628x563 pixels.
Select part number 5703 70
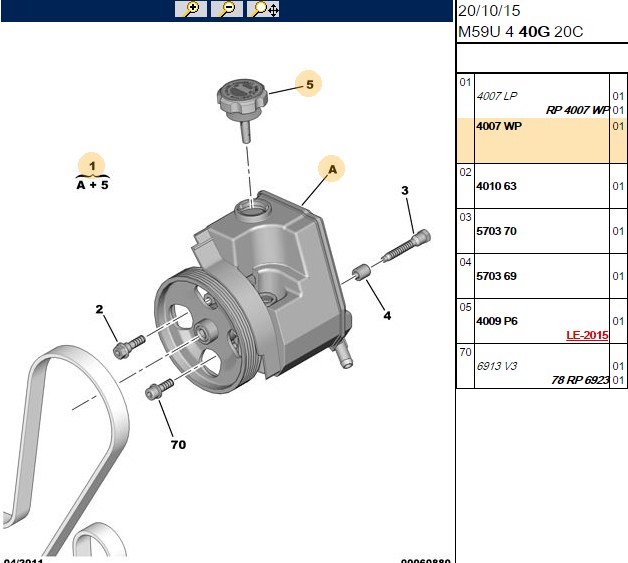click(496, 231)
